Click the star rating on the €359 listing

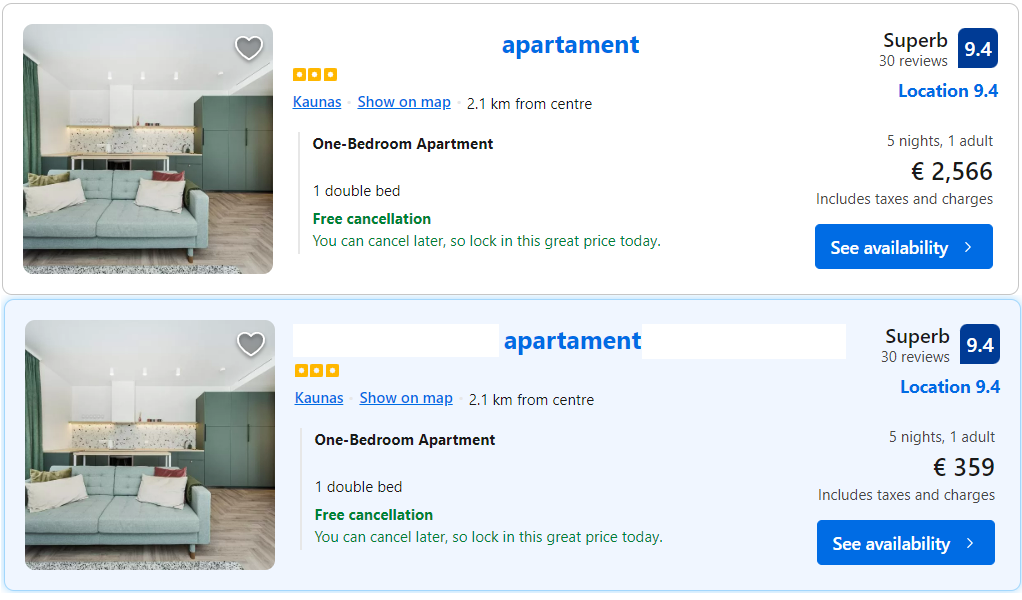[x=317, y=371]
